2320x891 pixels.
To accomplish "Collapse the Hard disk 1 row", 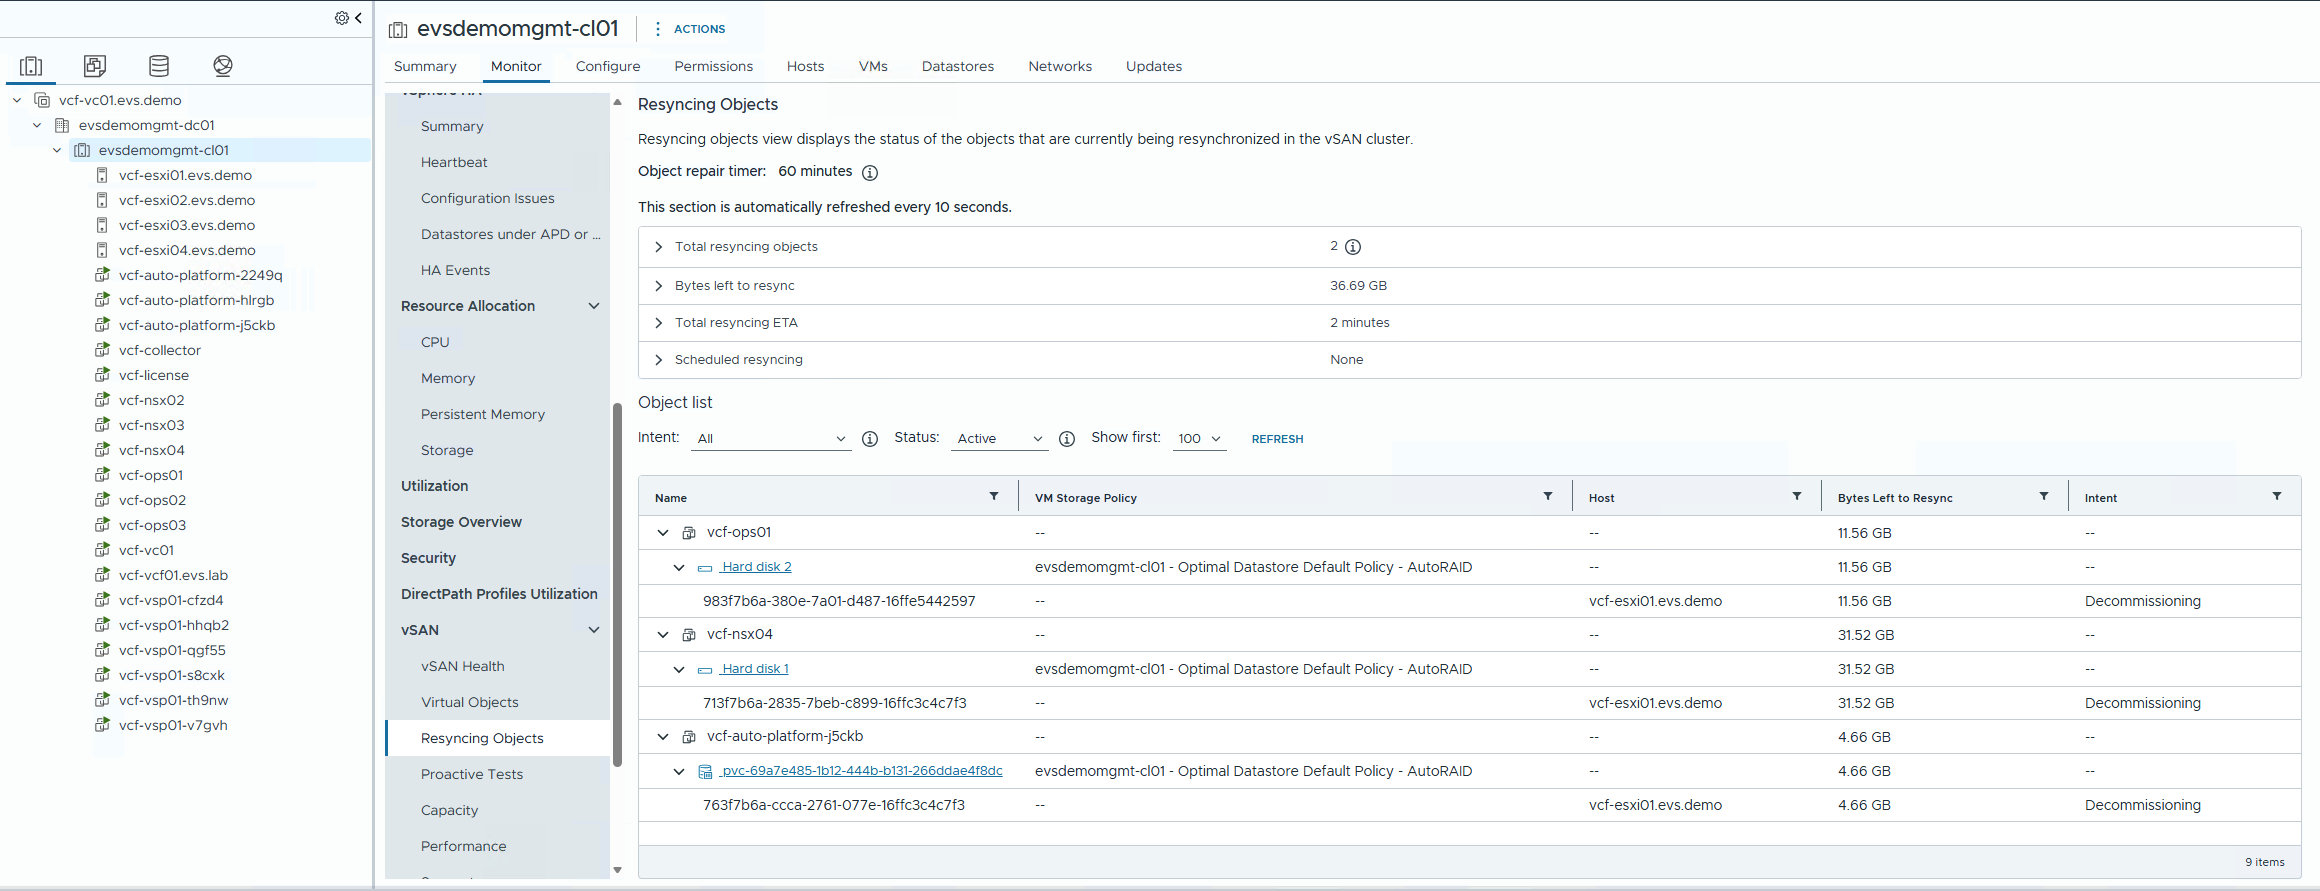I will pos(679,669).
